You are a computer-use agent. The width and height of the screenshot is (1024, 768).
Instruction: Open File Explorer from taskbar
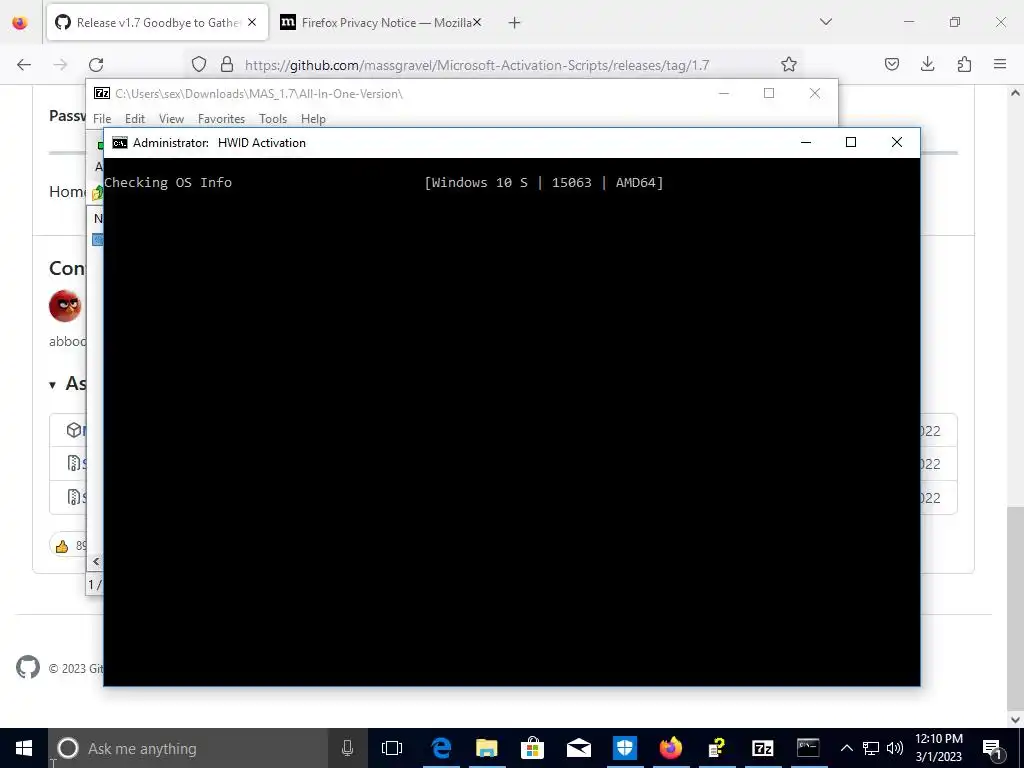[x=487, y=748]
